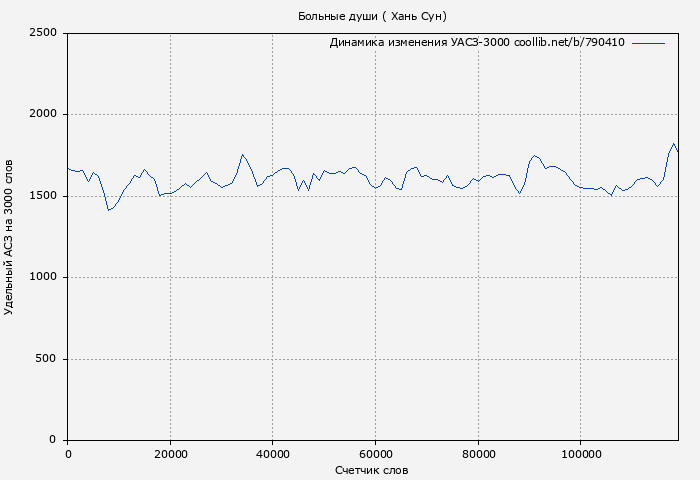The image size is (700, 480).
Task: Click the y-axis label "Удельный АСЗ на 3000 слов"
Action: [x=10, y=236]
